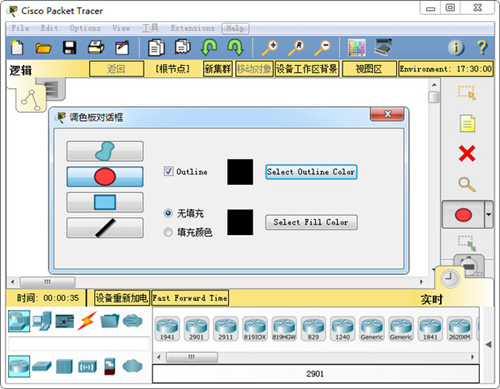Expand the drawing tool dropdown arrow
This screenshot has height=389, width=500.
point(489,215)
